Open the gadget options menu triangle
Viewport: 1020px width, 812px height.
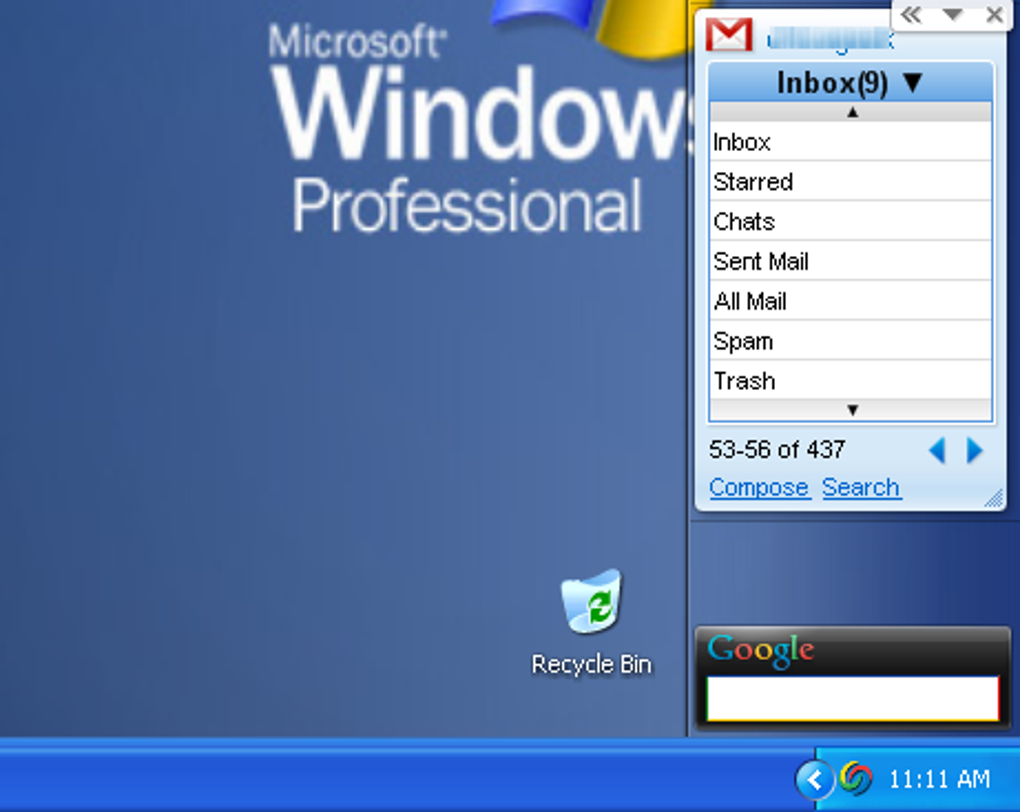(x=952, y=14)
